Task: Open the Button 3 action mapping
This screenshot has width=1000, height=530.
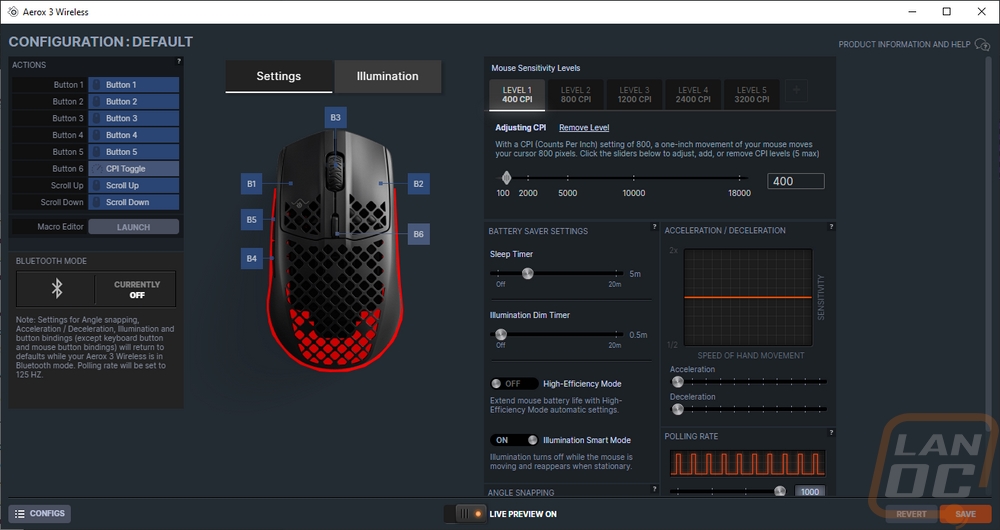Action: pos(133,118)
